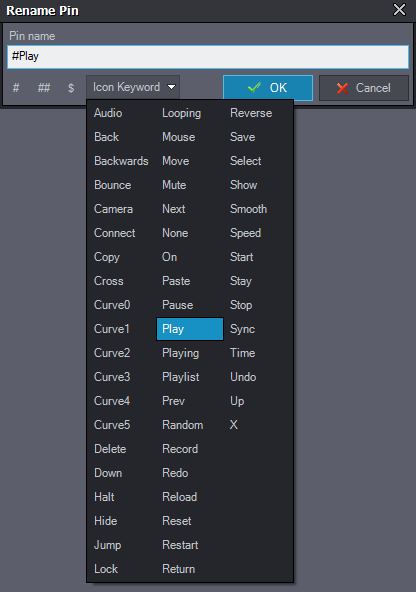This screenshot has width=416, height=592.
Task: Pick the Undo keyword
Action: tap(243, 377)
